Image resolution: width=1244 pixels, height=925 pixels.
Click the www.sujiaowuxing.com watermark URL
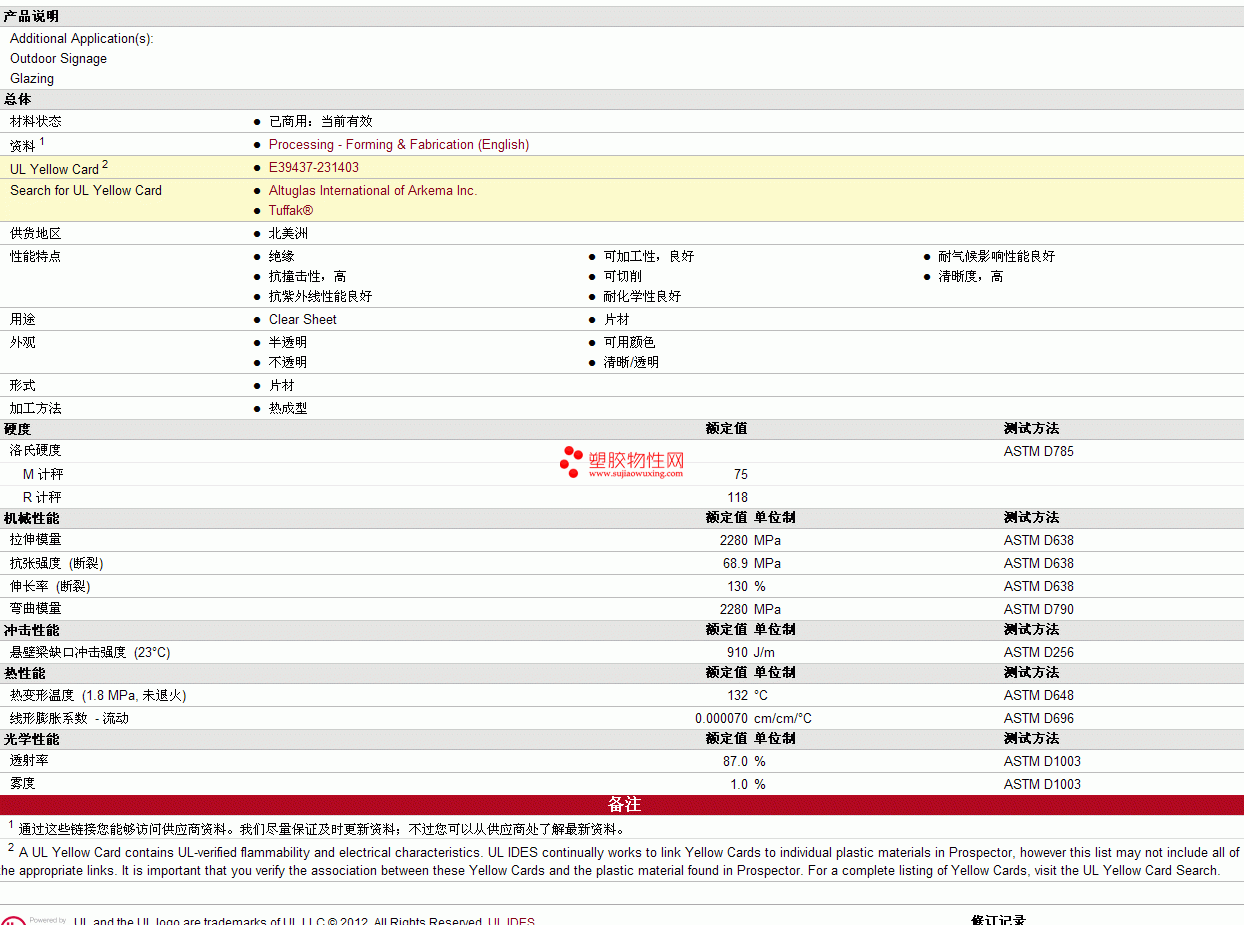[635, 474]
